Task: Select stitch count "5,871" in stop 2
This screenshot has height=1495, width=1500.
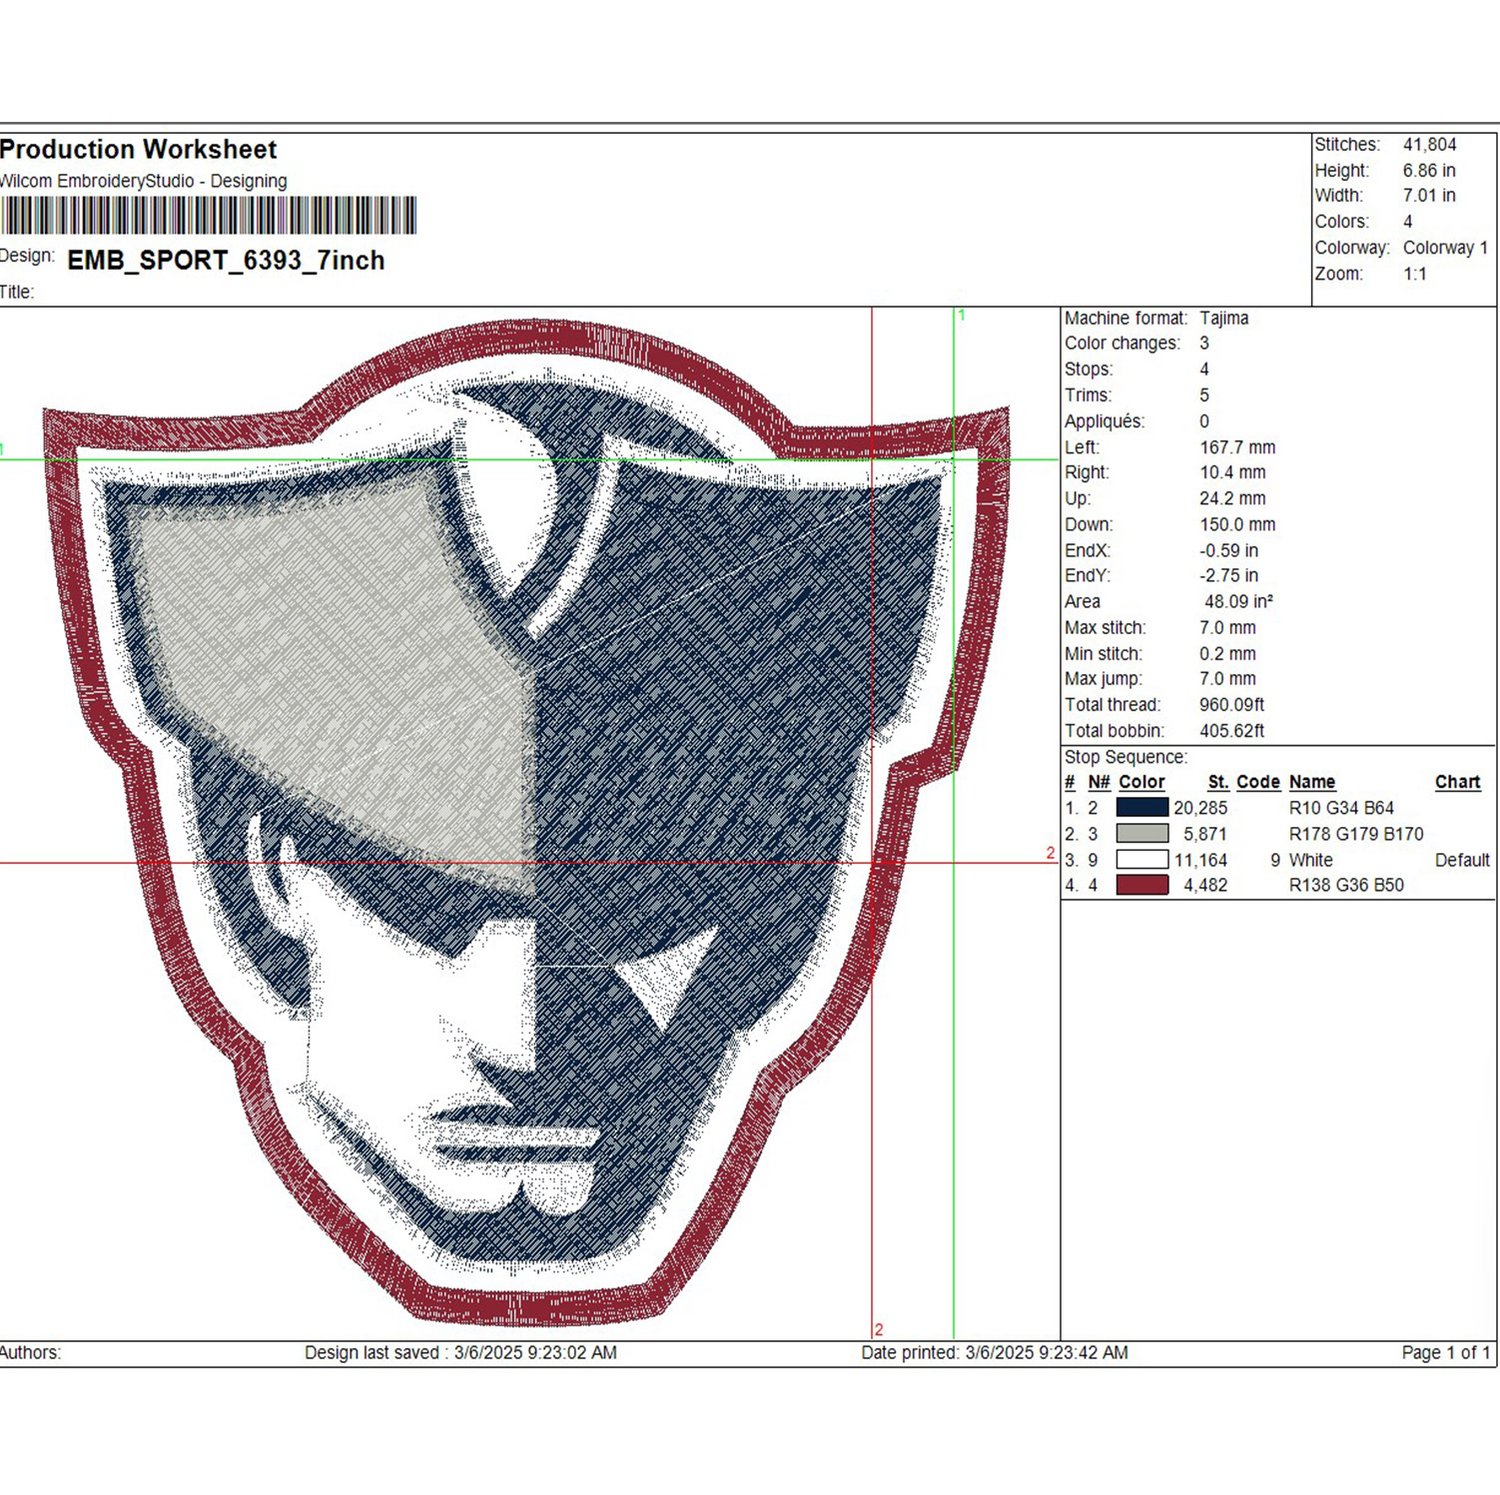Action: tap(1205, 834)
